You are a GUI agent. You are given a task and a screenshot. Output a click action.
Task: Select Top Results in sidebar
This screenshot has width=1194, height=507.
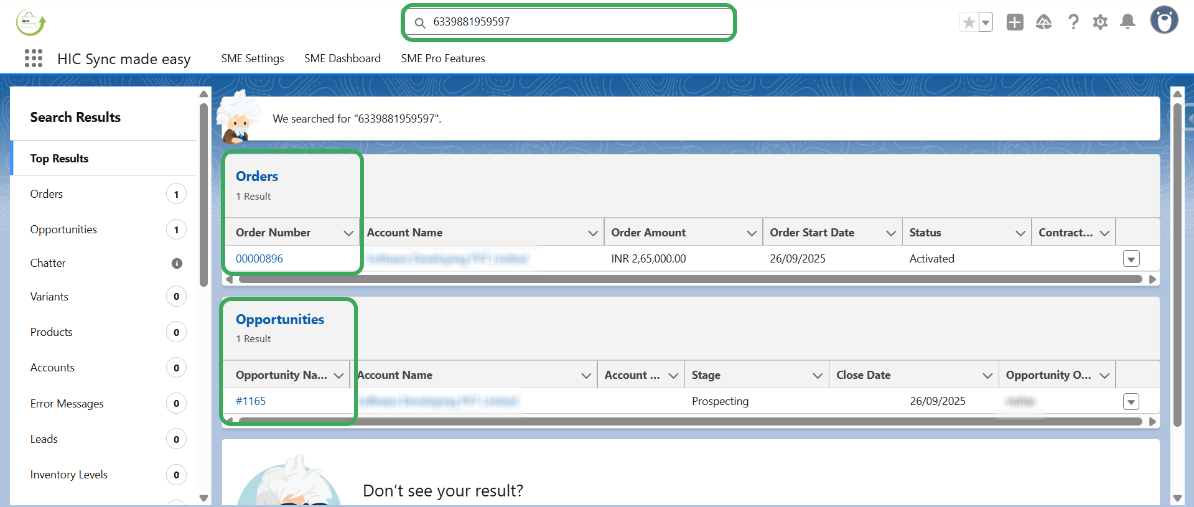pos(104,158)
